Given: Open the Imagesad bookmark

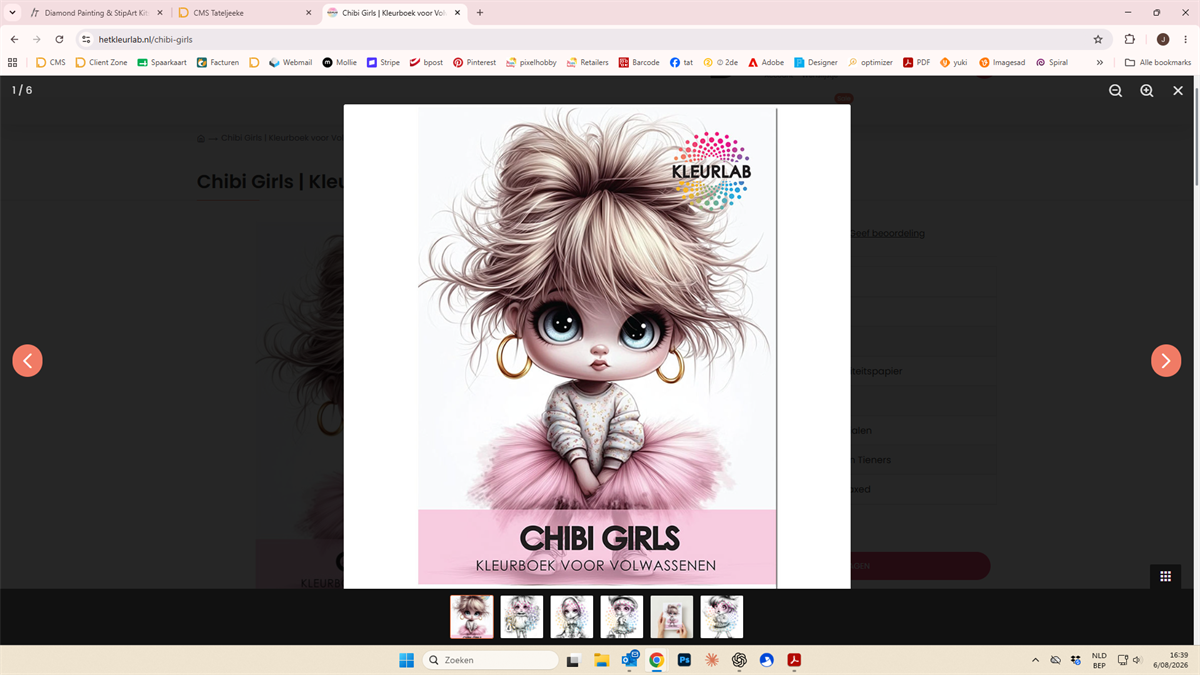Looking at the screenshot, I should [1001, 62].
